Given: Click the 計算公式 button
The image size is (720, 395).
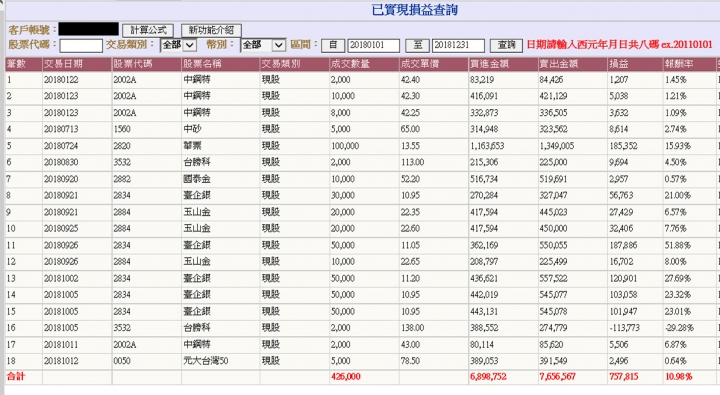Looking at the screenshot, I should pos(148,30).
